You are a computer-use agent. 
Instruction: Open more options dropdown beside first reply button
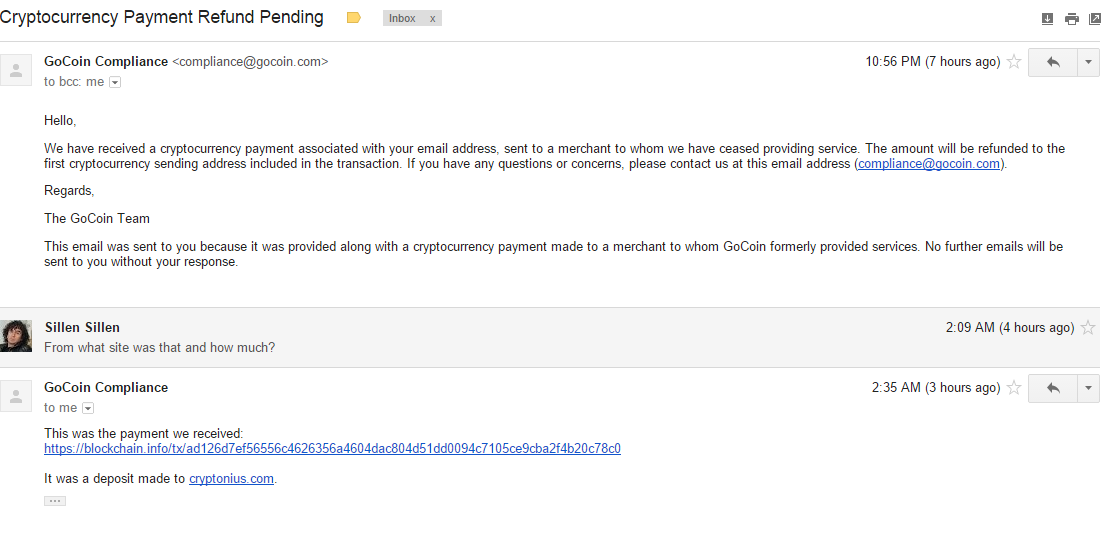1088,62
